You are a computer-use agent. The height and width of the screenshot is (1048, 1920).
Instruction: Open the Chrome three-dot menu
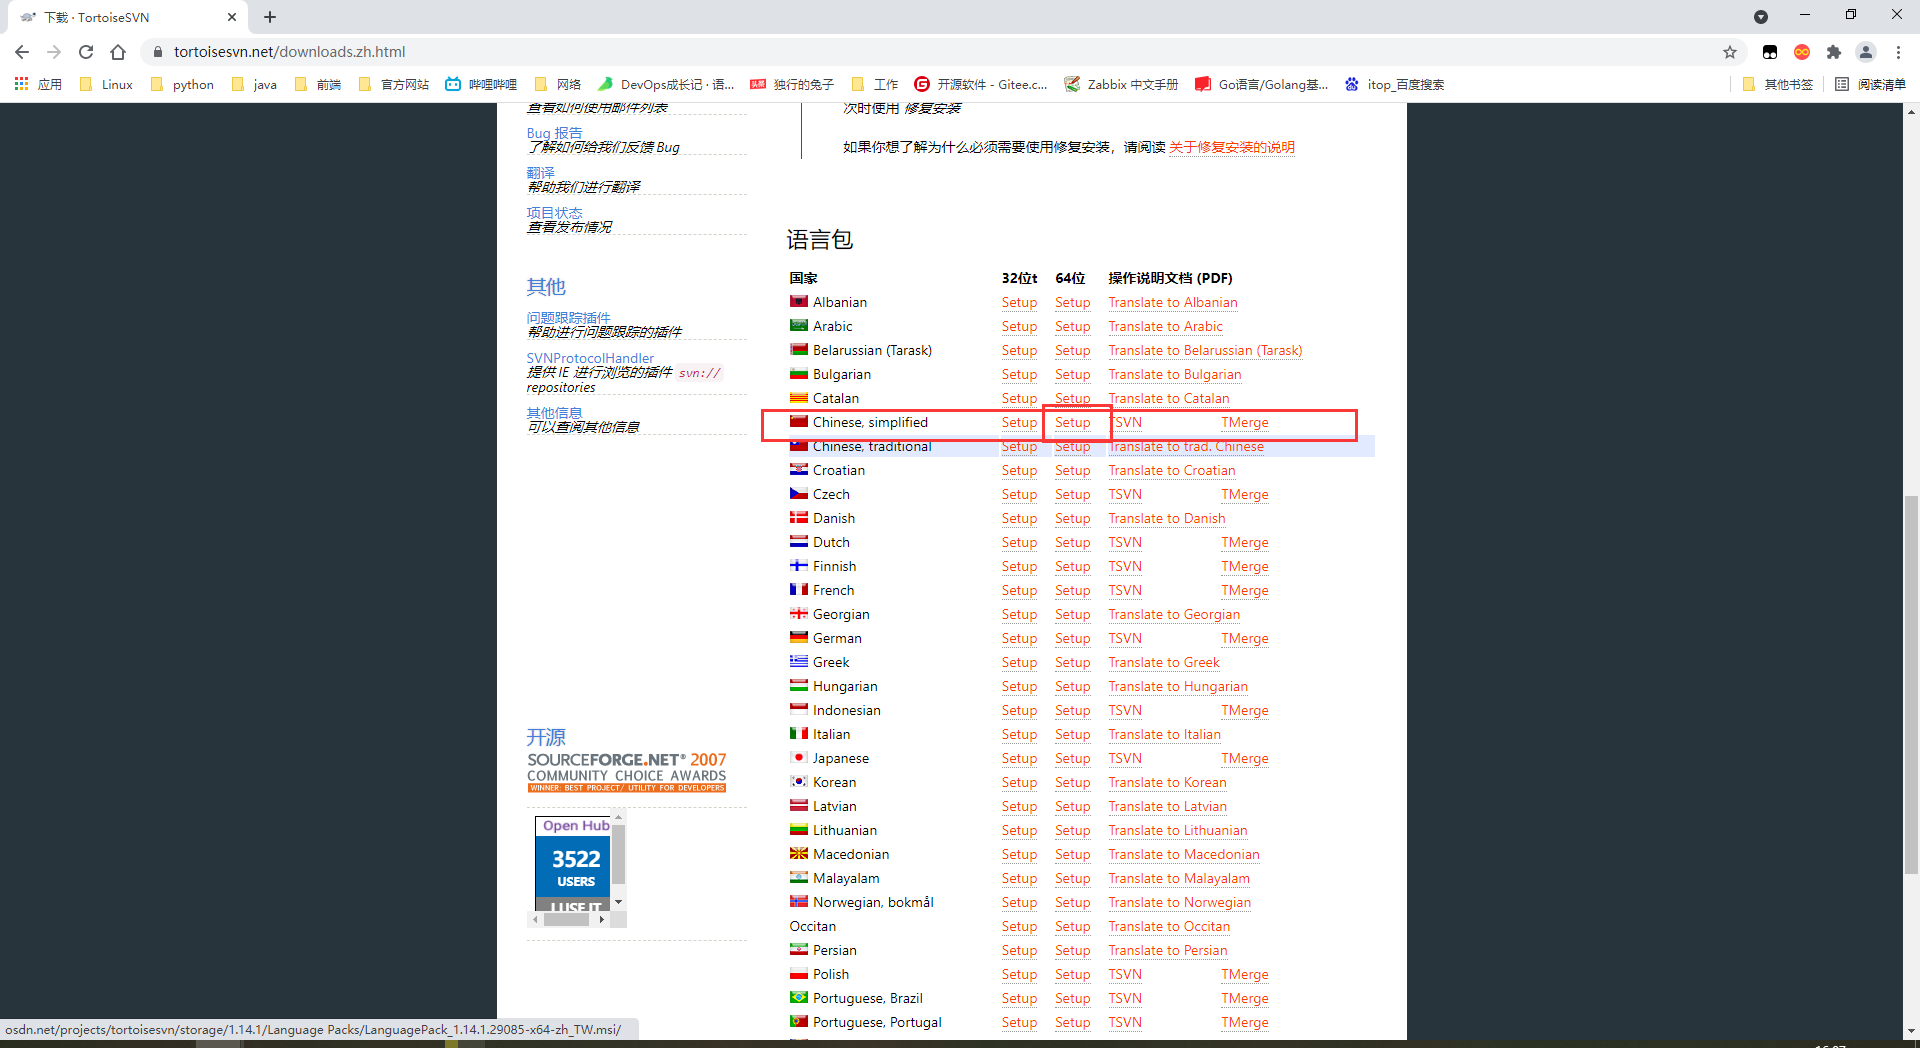(1898, 52)
